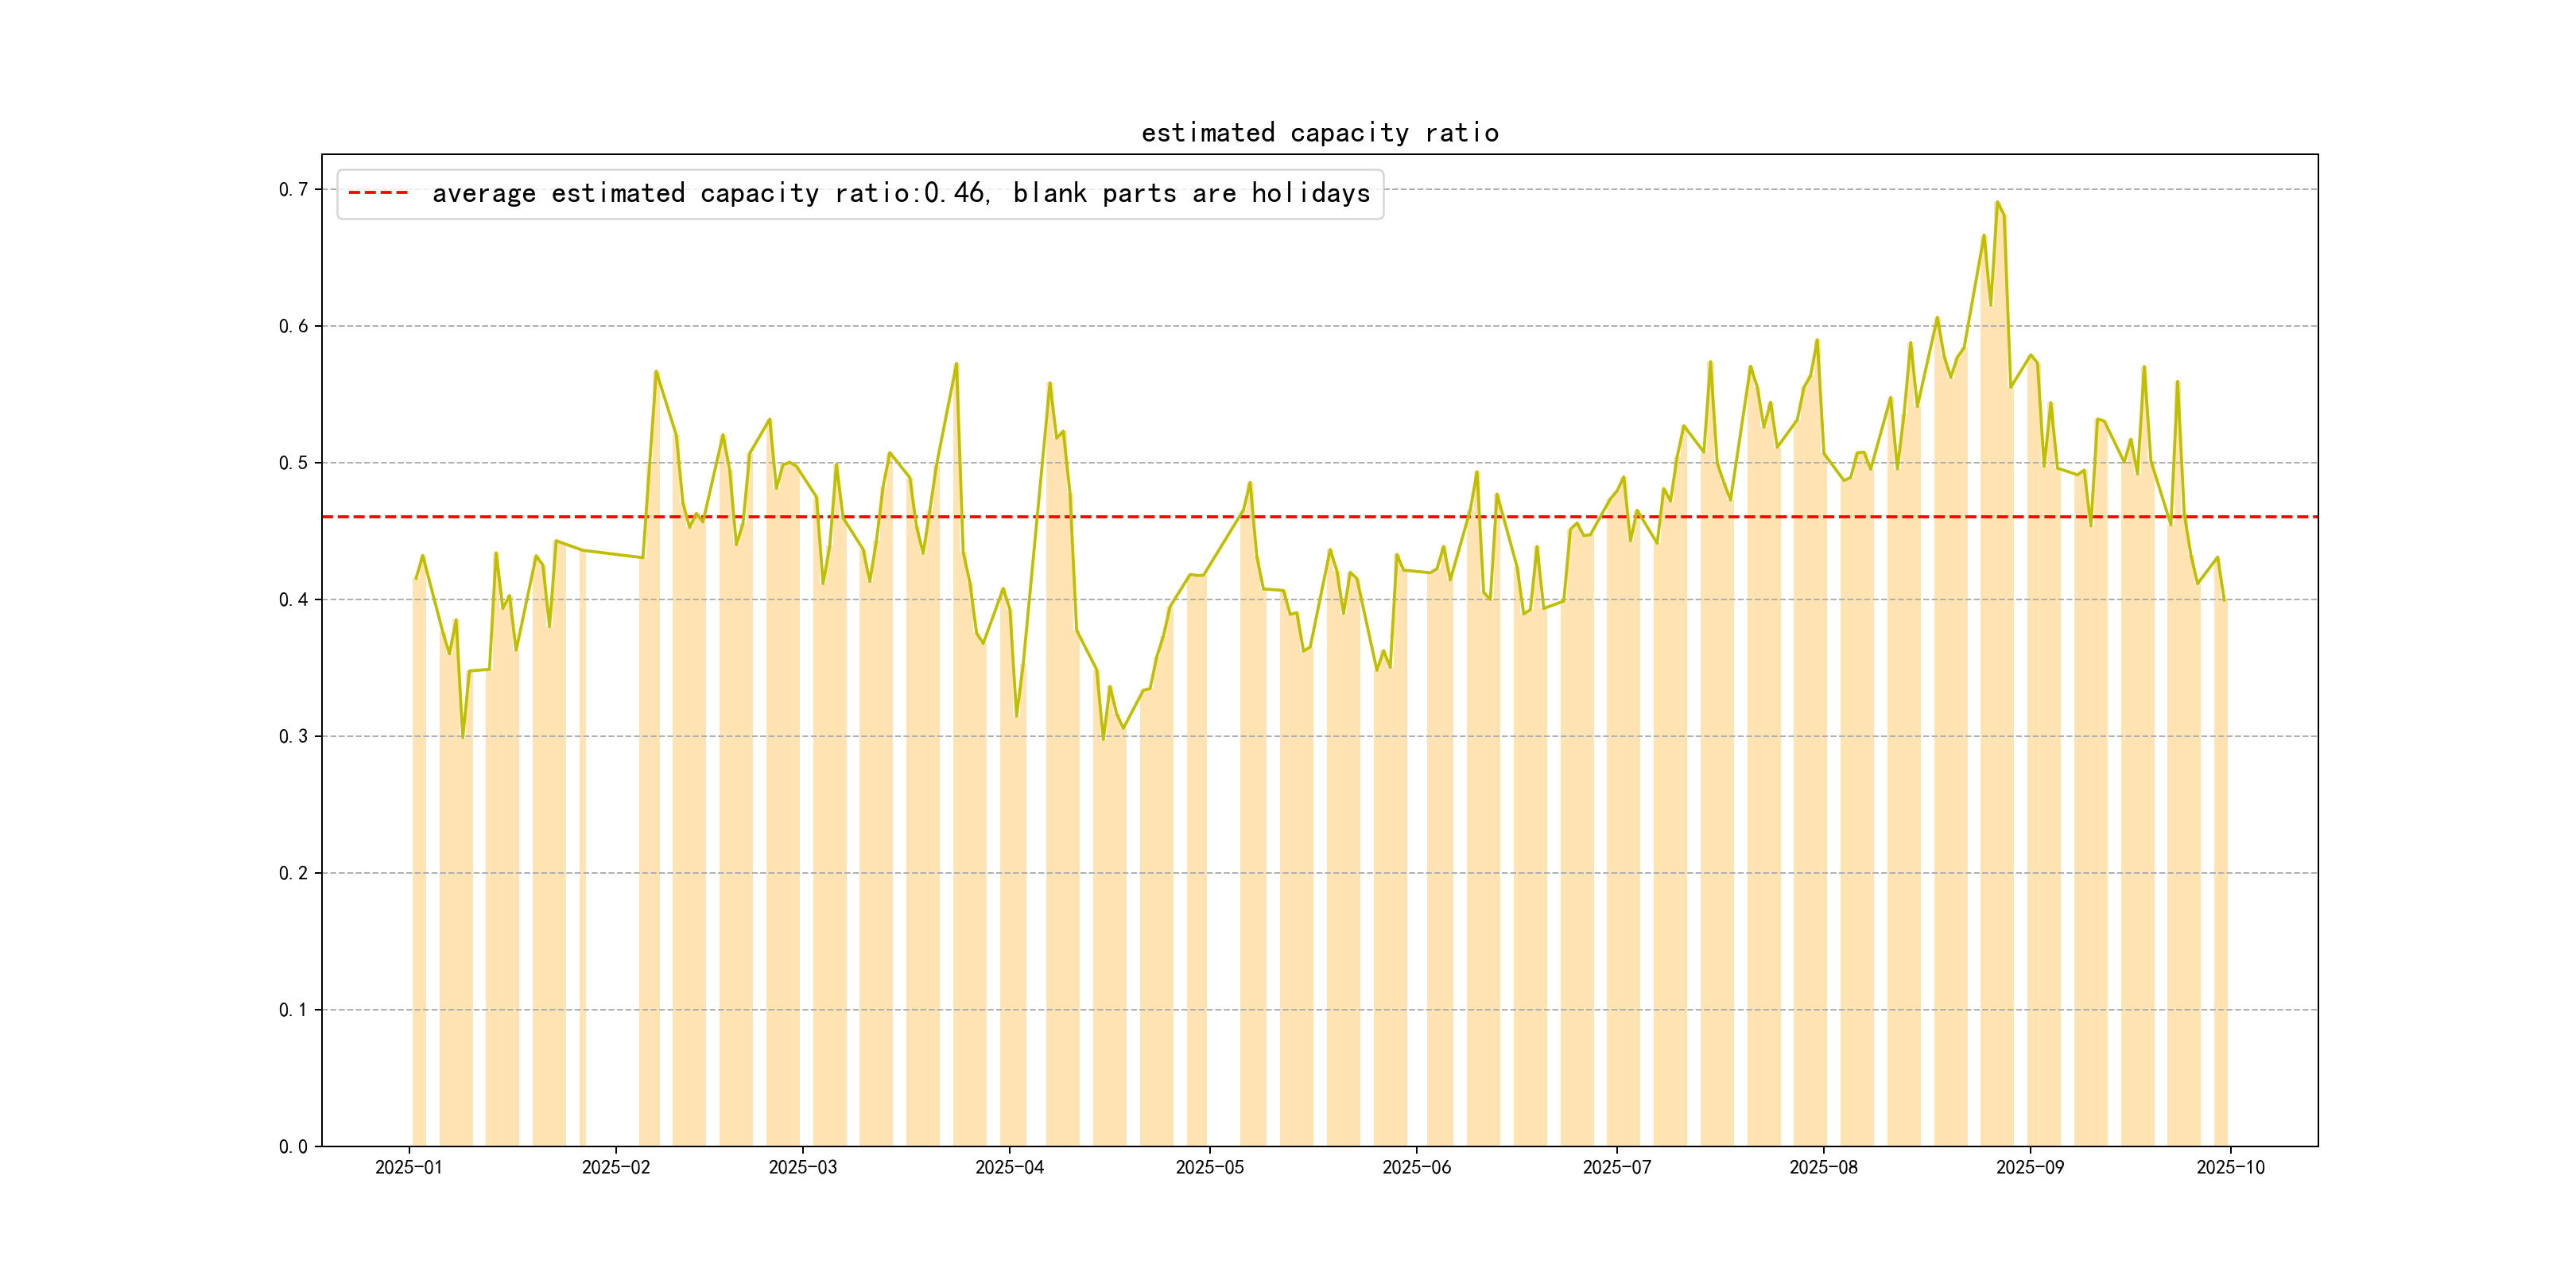Click the 2025-07 x-axis label
Viewport: 2576px width, 1288px height.
point(1616,1167)
